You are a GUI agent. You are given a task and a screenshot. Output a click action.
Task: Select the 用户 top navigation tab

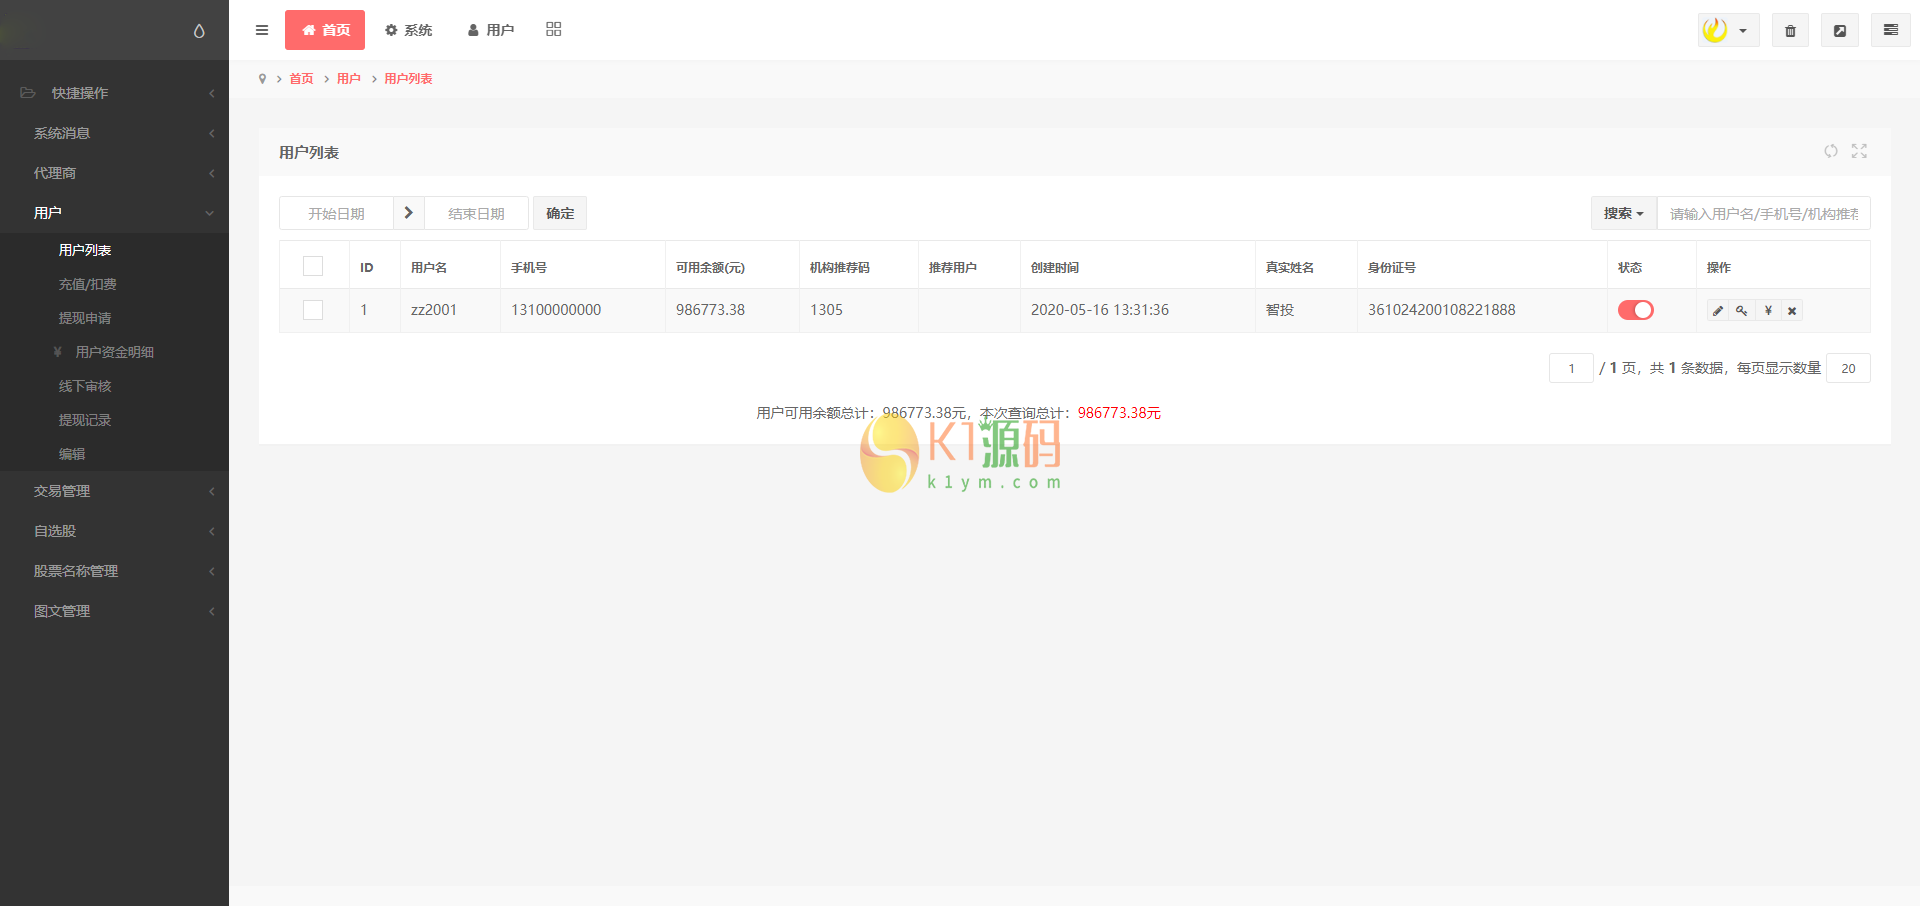tap(490, 30)
